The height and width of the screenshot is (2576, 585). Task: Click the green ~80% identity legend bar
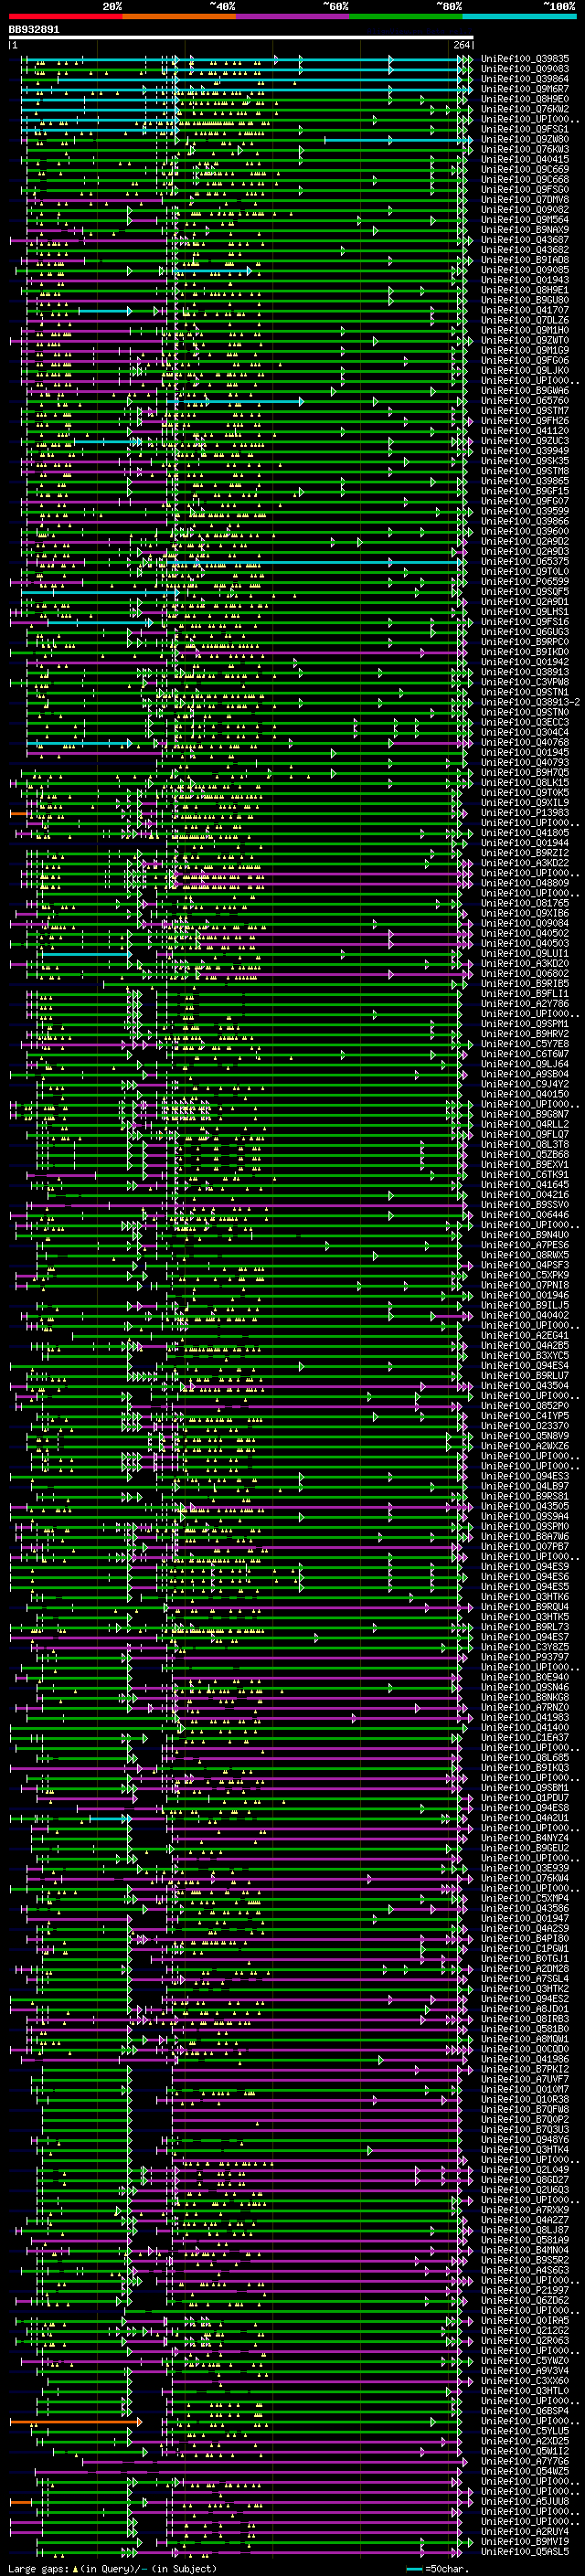point(406,17)
